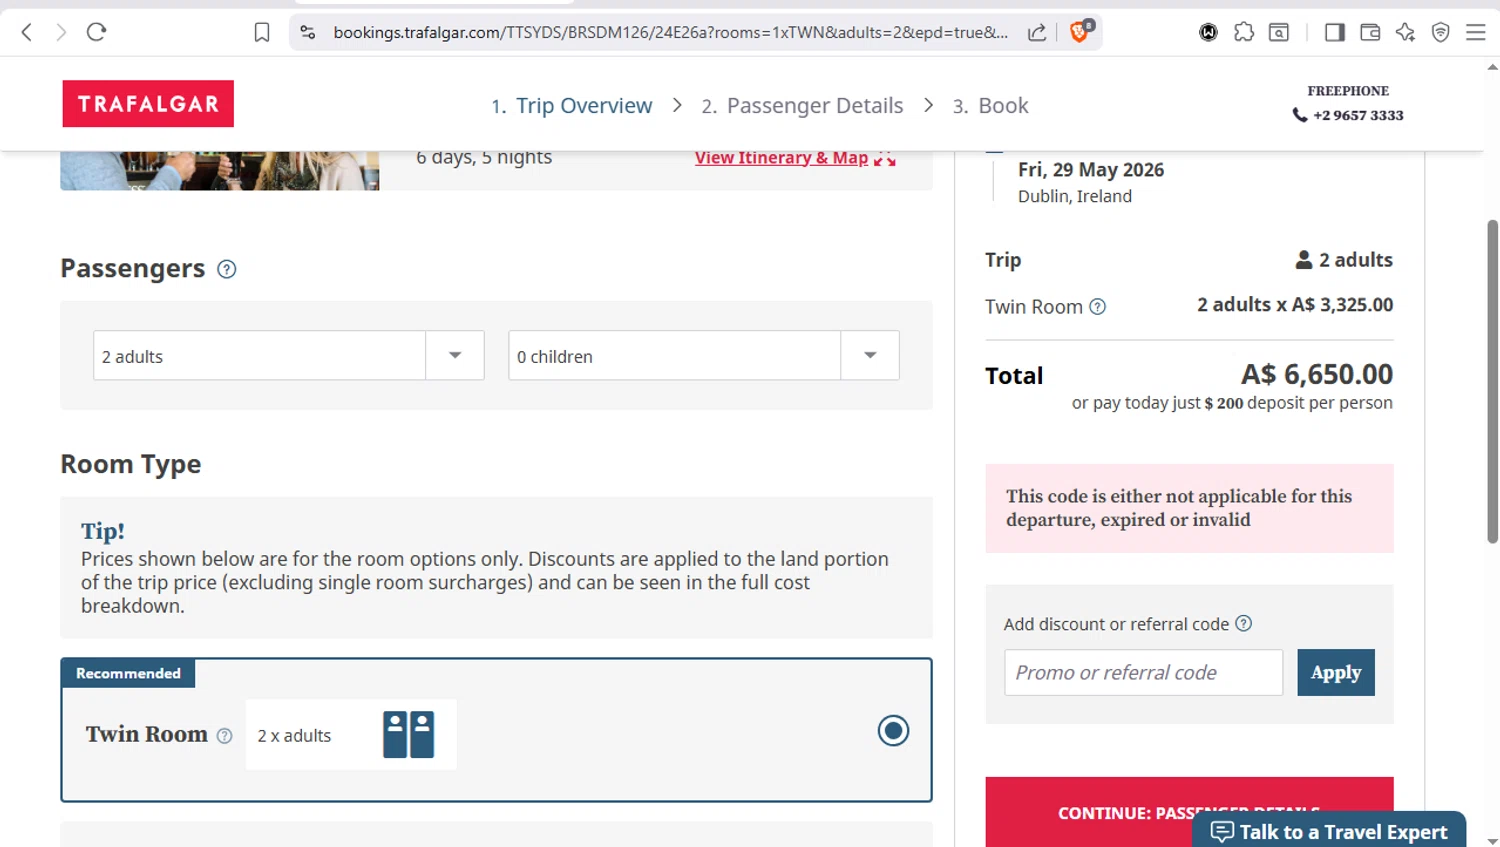Screen dimensions: 1500x847
Task: Toggle the browser sidebar panel
Action: 1334,32
